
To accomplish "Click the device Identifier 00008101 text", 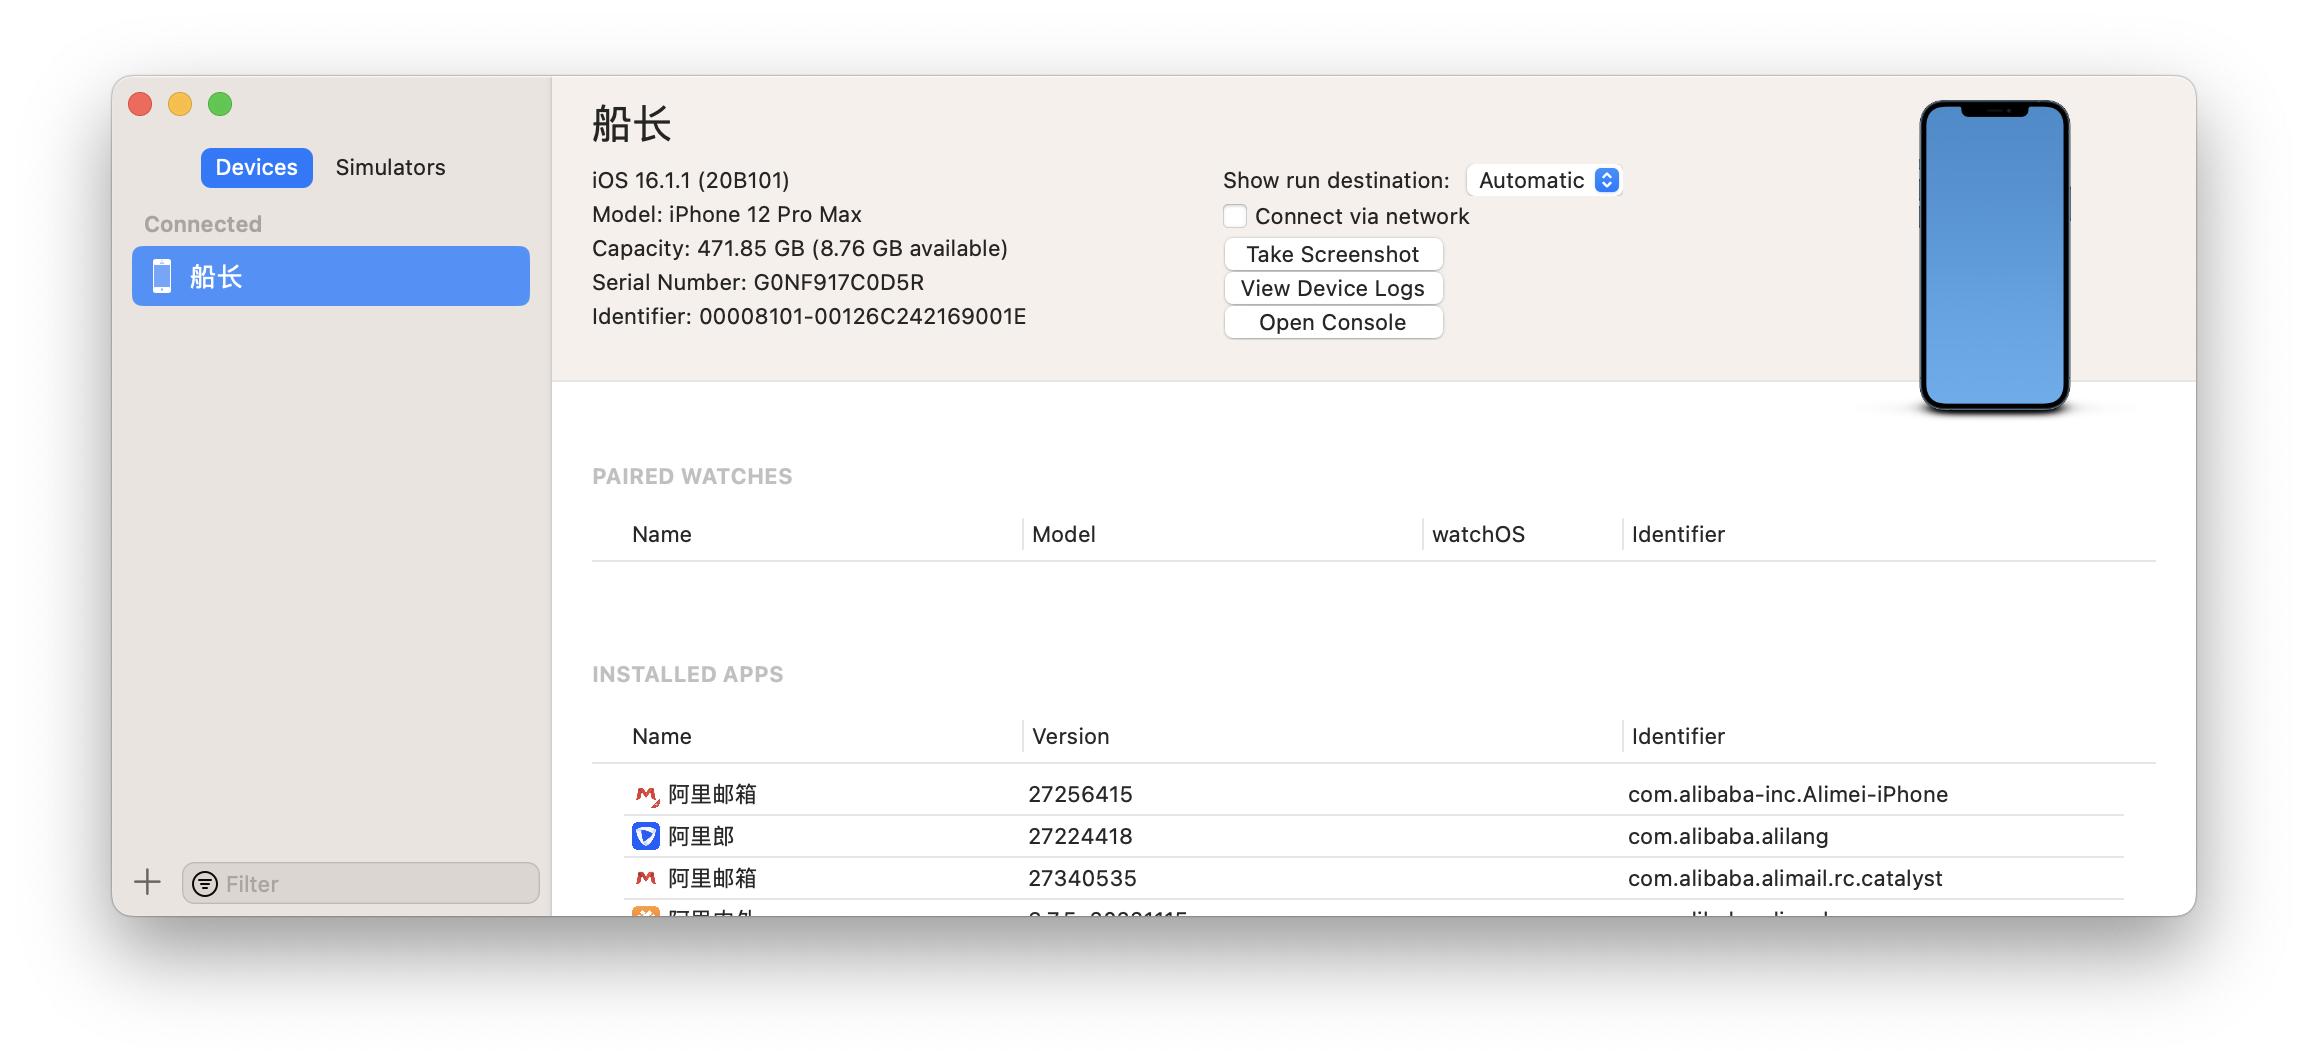I will click(x=809, y=316).
